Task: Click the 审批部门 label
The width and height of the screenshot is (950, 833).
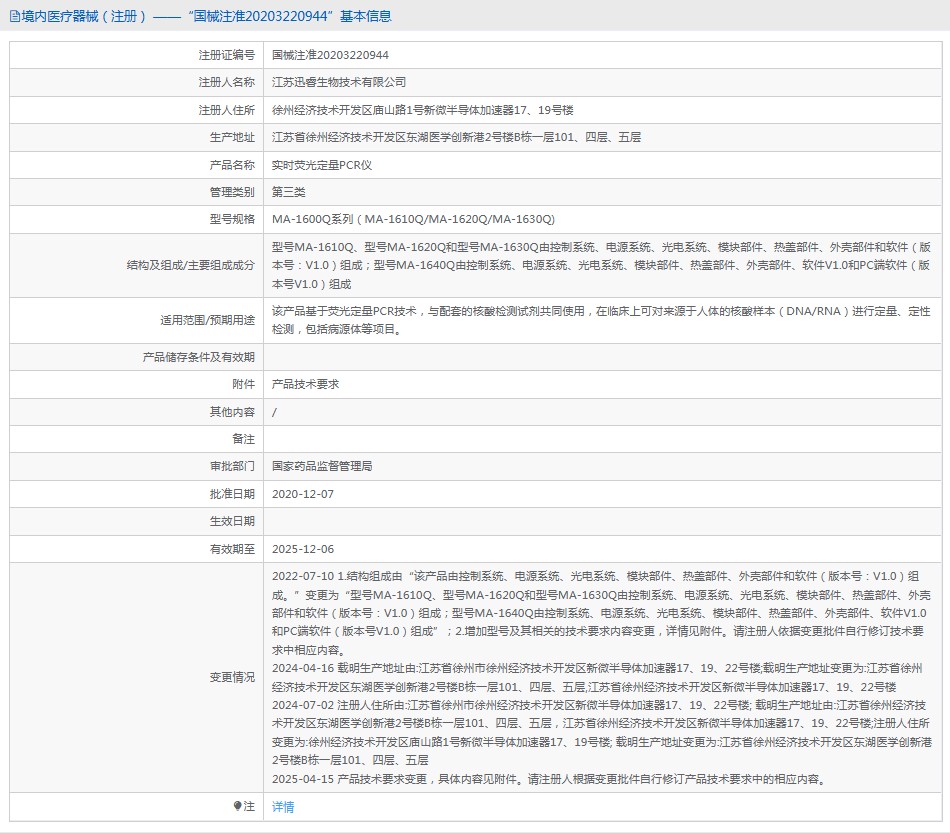Action: coord(232,466)
